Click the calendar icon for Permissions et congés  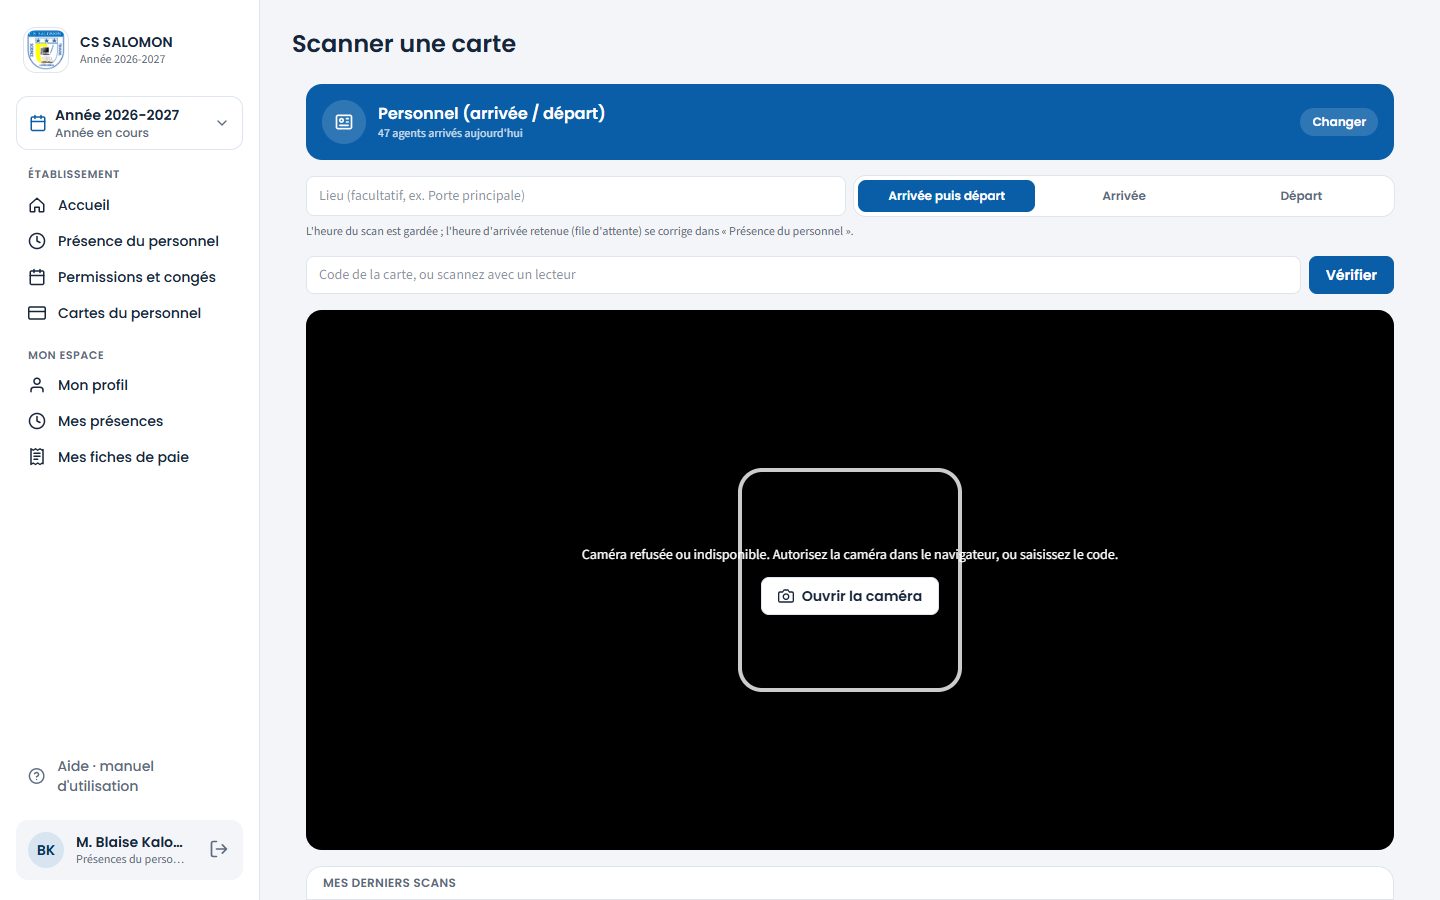[x=37, y=277]
